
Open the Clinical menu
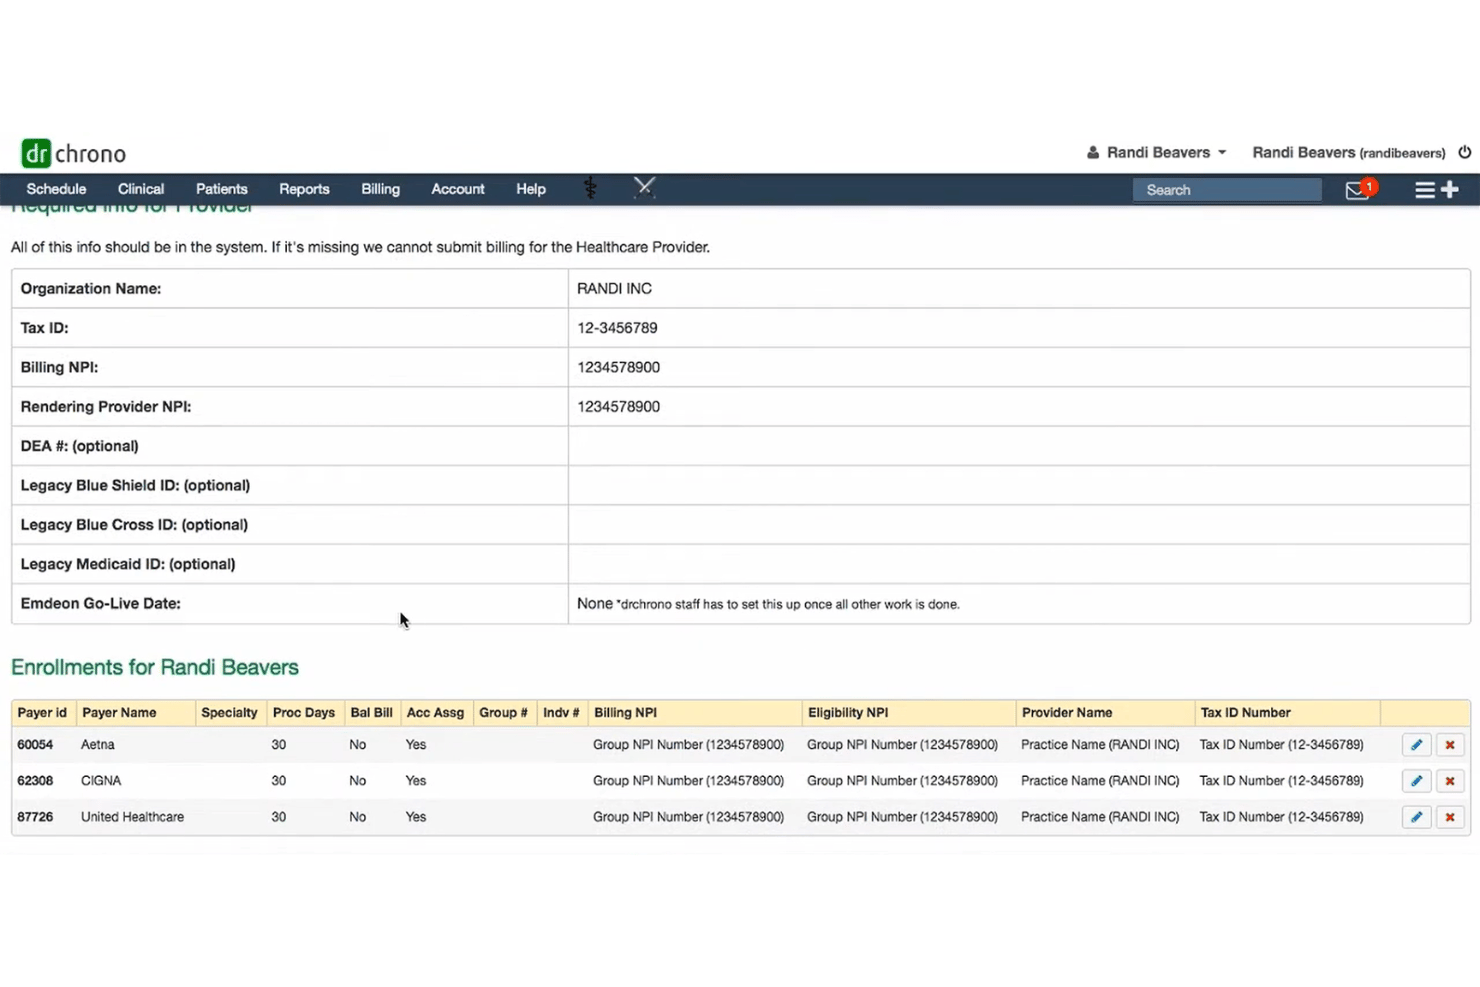point(141,189)
